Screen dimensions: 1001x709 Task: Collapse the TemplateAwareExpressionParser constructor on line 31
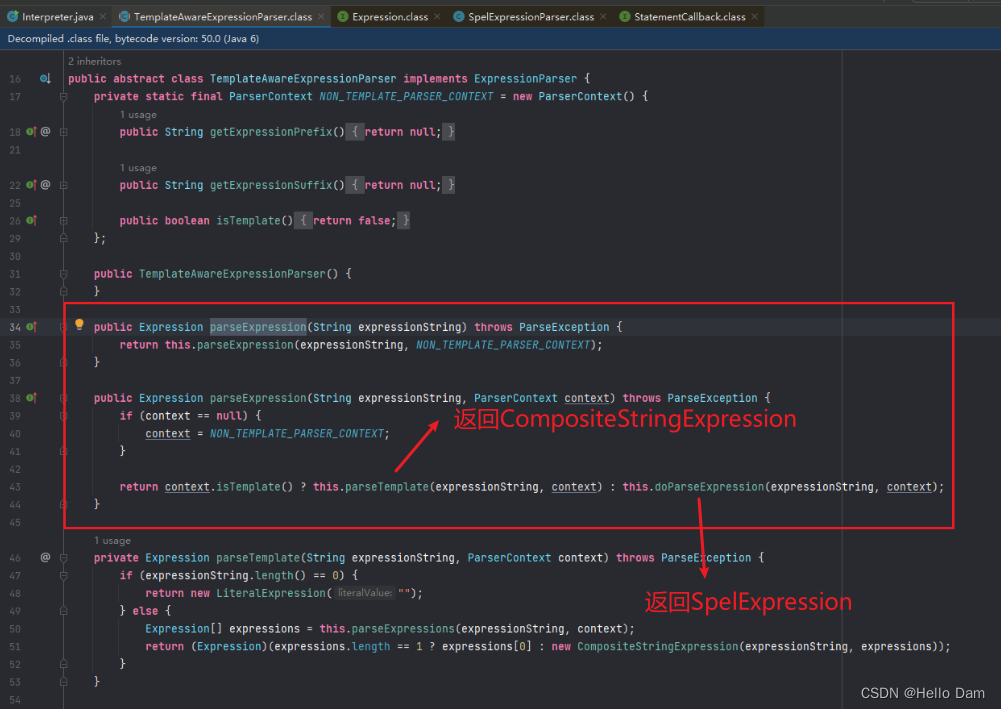click(x=63, y=274)
